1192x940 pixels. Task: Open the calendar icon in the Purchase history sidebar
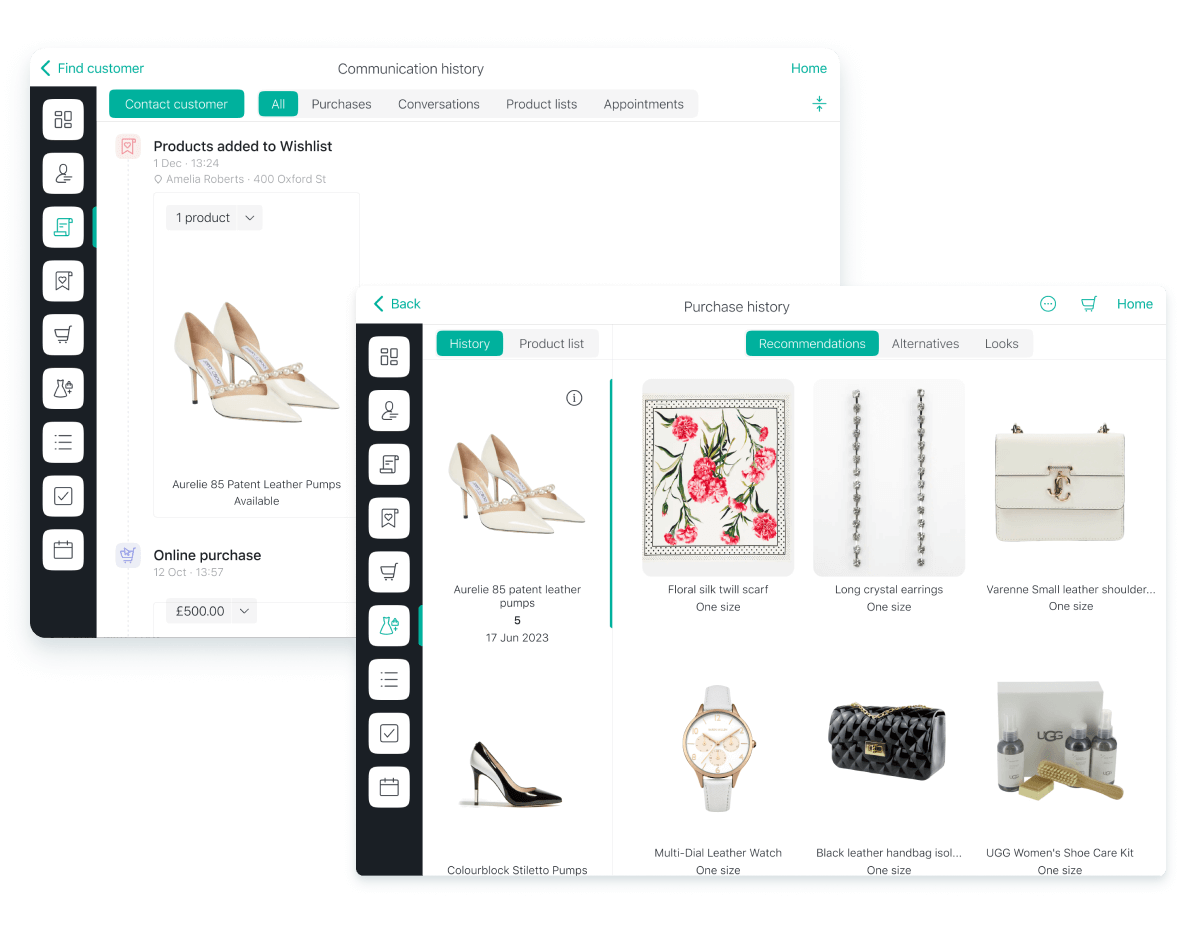click(389, 787)
